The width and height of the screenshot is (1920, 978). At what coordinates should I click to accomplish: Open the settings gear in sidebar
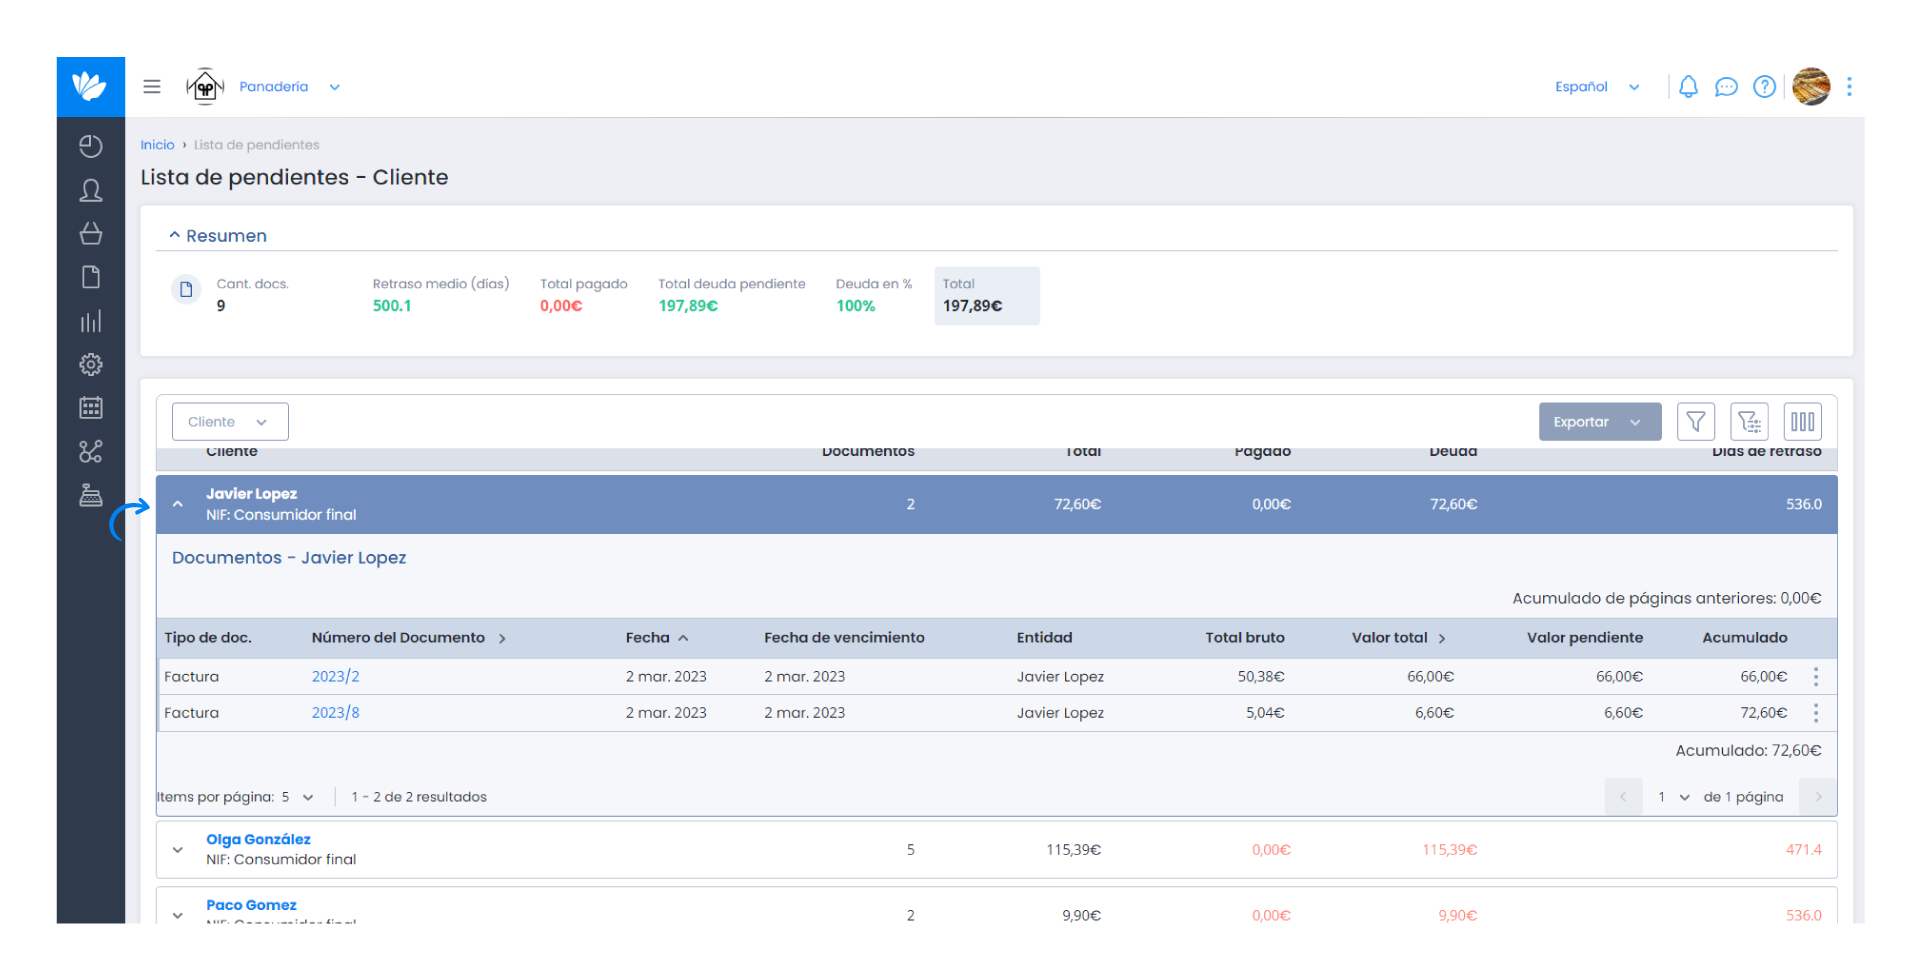tap(91, 364)
